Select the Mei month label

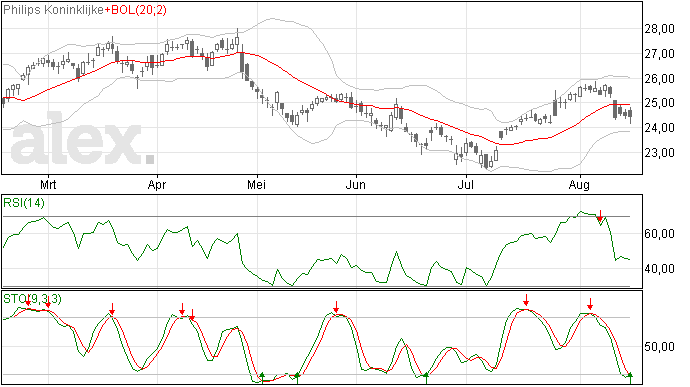(x=256, y=184)
